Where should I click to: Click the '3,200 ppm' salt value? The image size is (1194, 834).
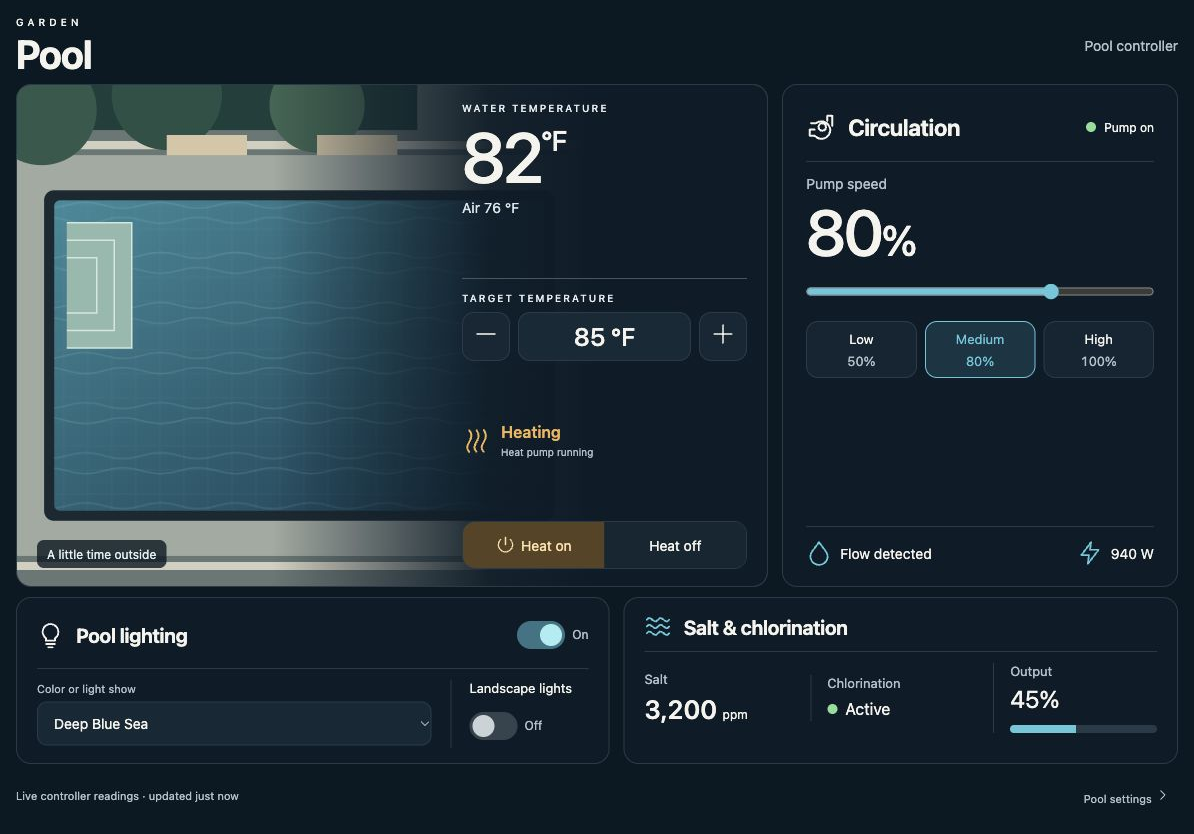point(696,710)
